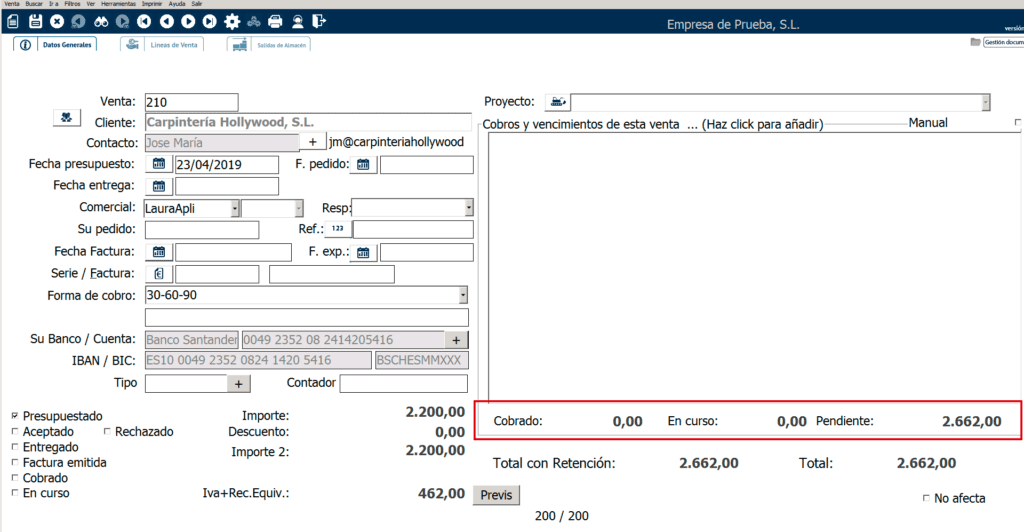Image resolution: width=1024 pixels, height=532 pixels.
Task: Click the printer icon in toolbar
Action: tap(275, 21)
